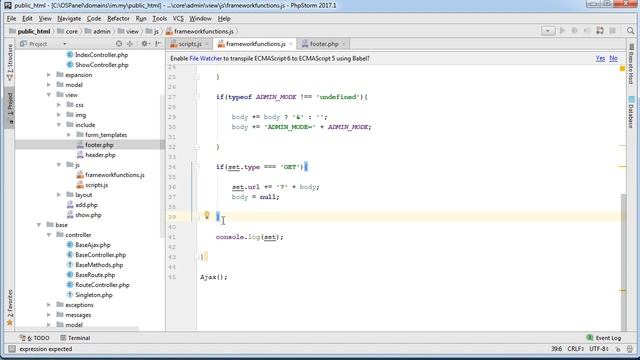Click the collapse all icon in Project panel
Screen dimensions: 640x360
pos(130,44)
